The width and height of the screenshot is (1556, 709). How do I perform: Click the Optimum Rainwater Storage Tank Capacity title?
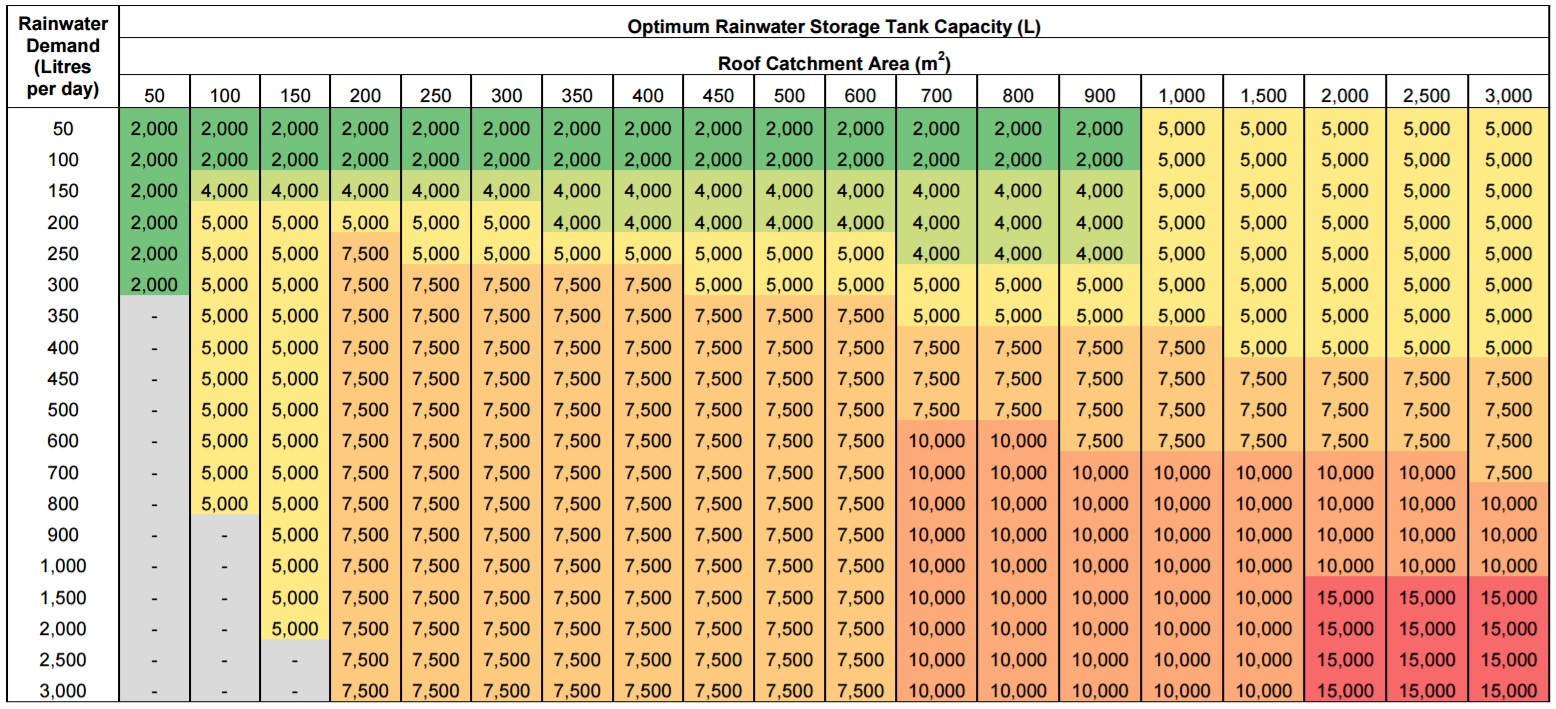click(833, 28)
